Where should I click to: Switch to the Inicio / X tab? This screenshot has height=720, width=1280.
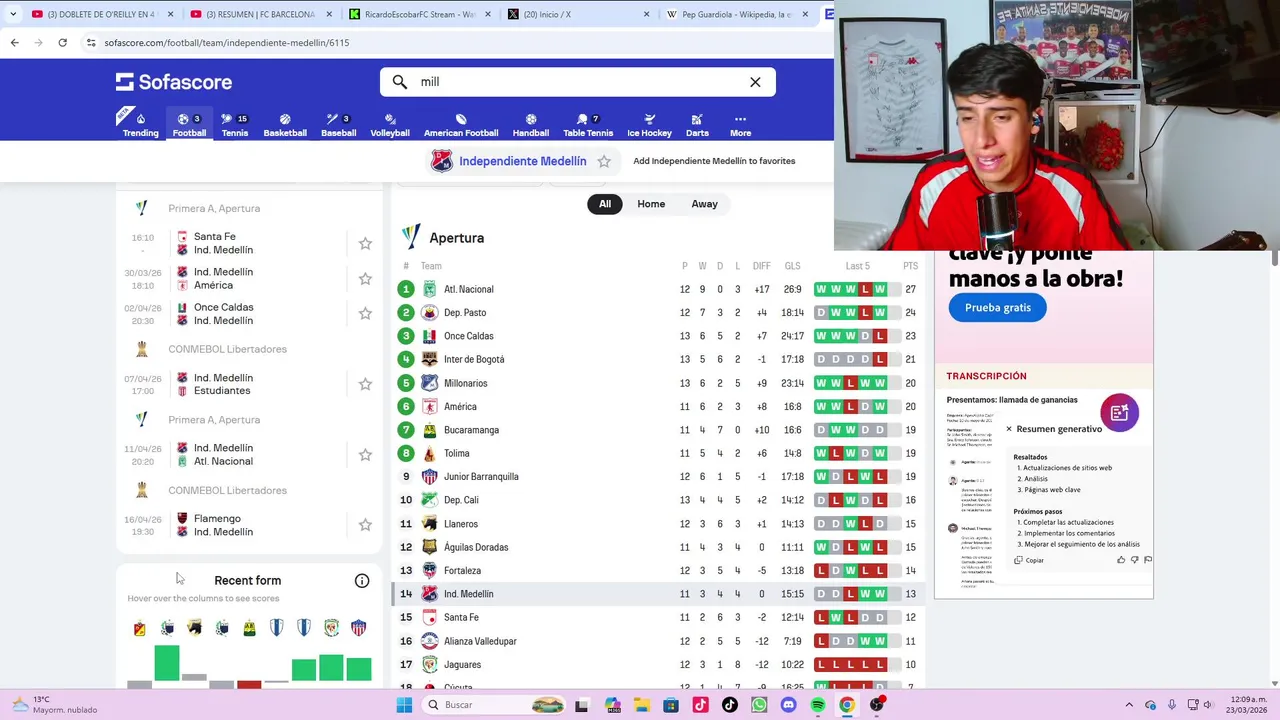pos(577,14)
